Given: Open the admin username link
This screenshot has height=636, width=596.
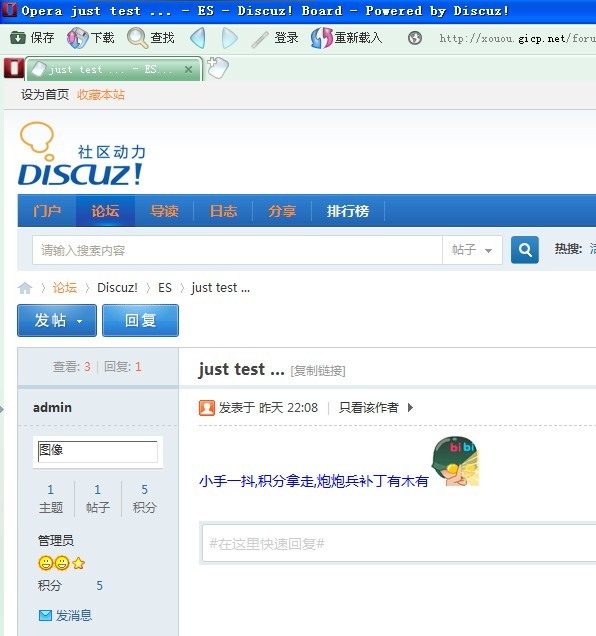Looking at the screenshot, I should (52, 407).
